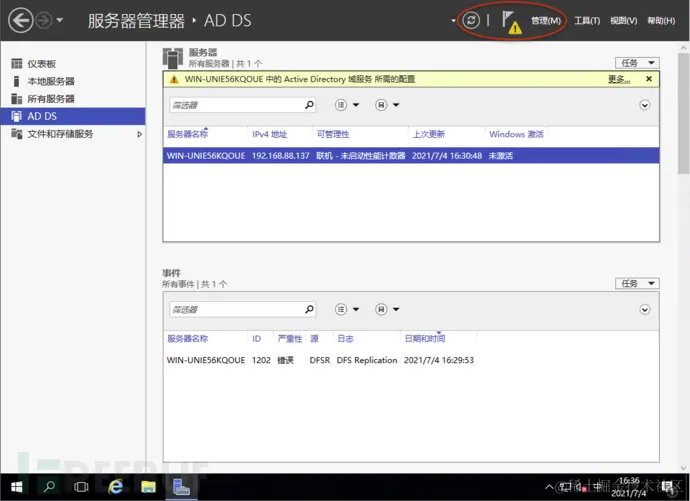This screenshot has width=690, height=501.
Task: Open the 视图(V) menu
Action: (624, 21)
